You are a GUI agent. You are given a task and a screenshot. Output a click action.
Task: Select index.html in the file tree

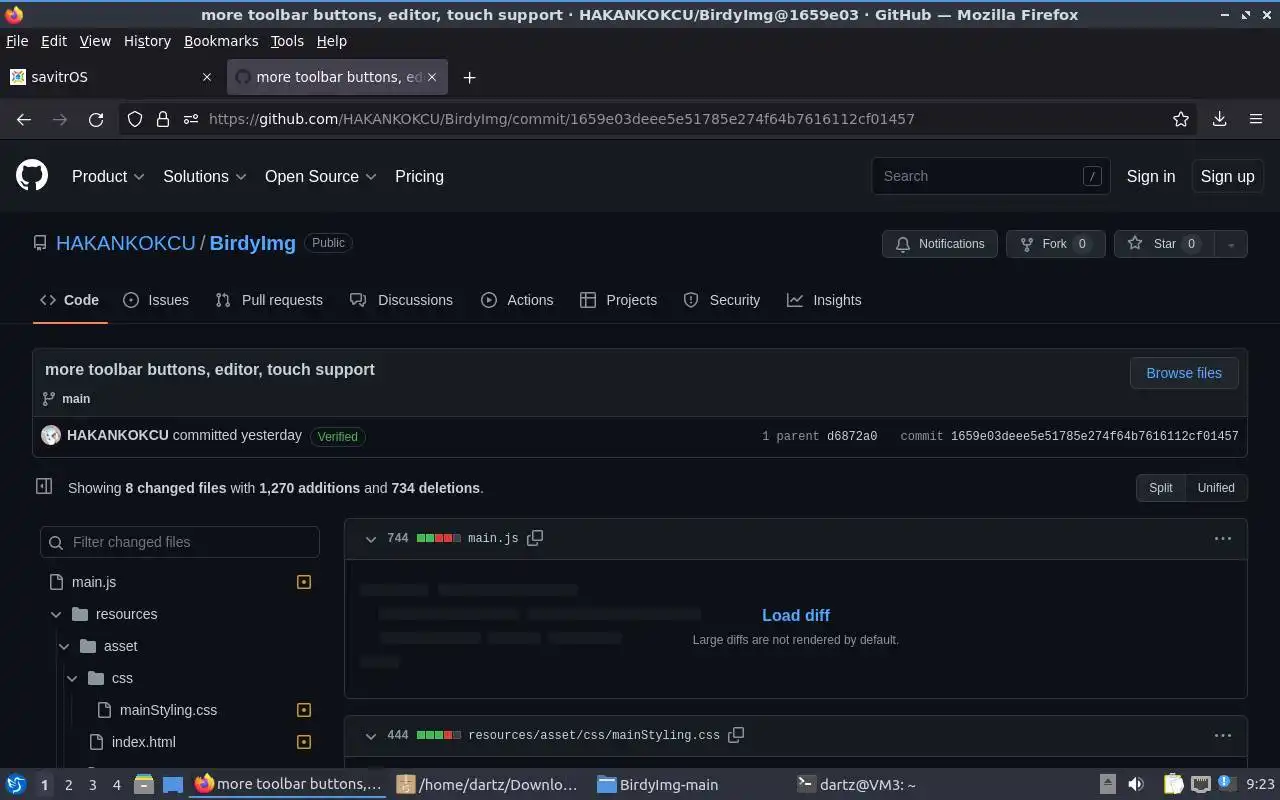click(x=143, y=742)
